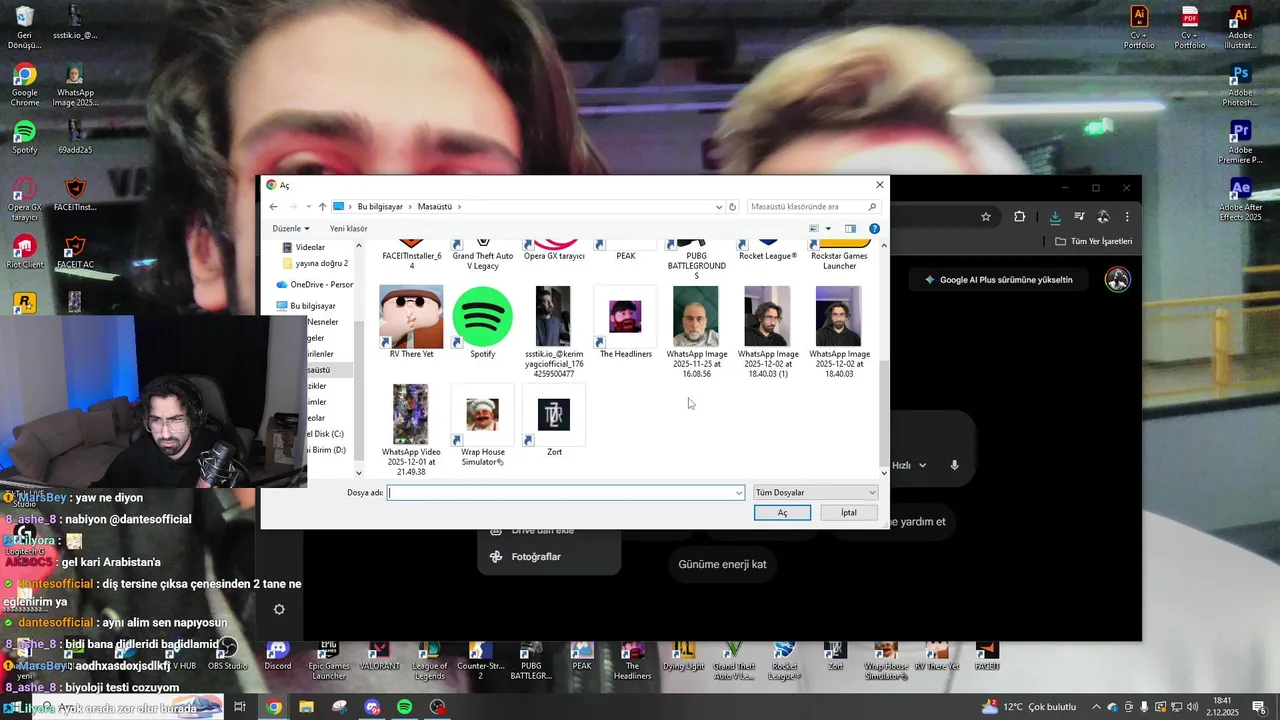Image resolution: width=1280 pixels, height=720 pixels.
Task: Select WhatsApp Video 2025-12-01 at 21.49.38
Action: [x=411, y=429]
